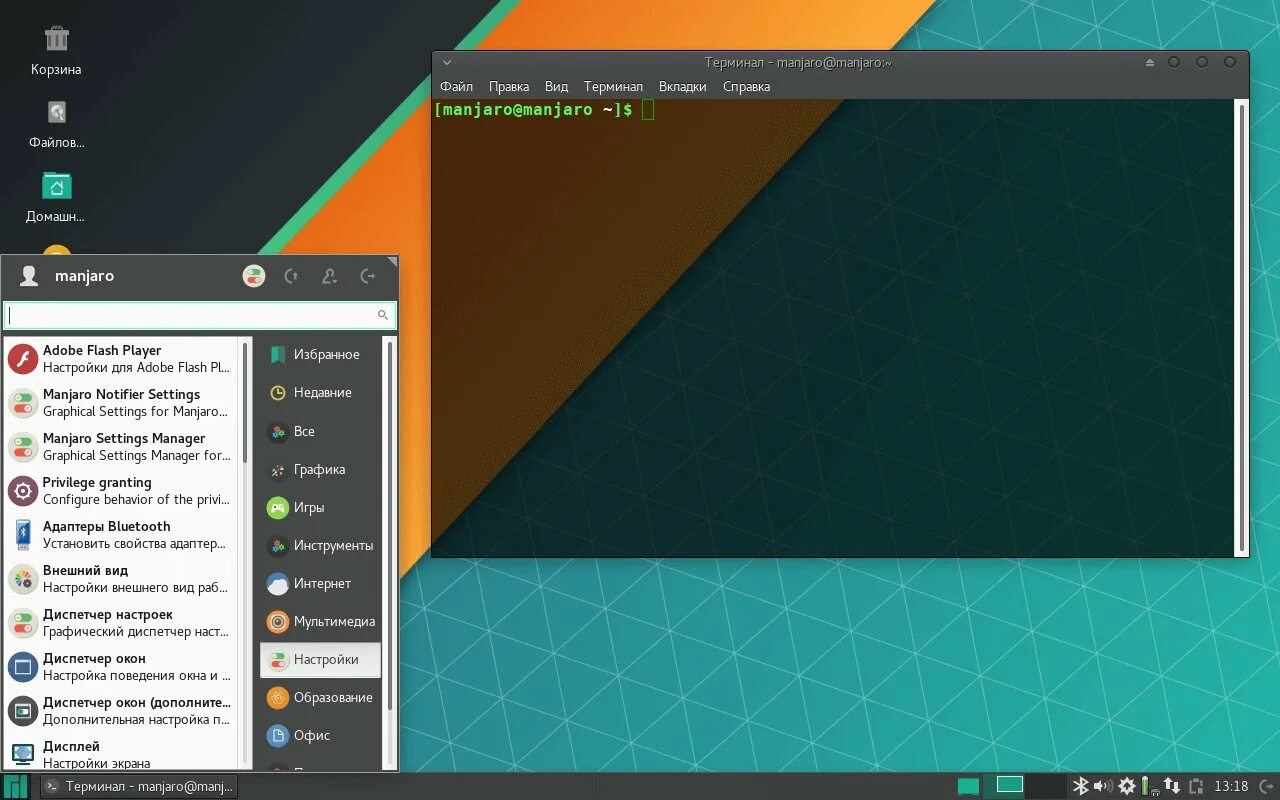Select the Настройки category

click(320, 659)
